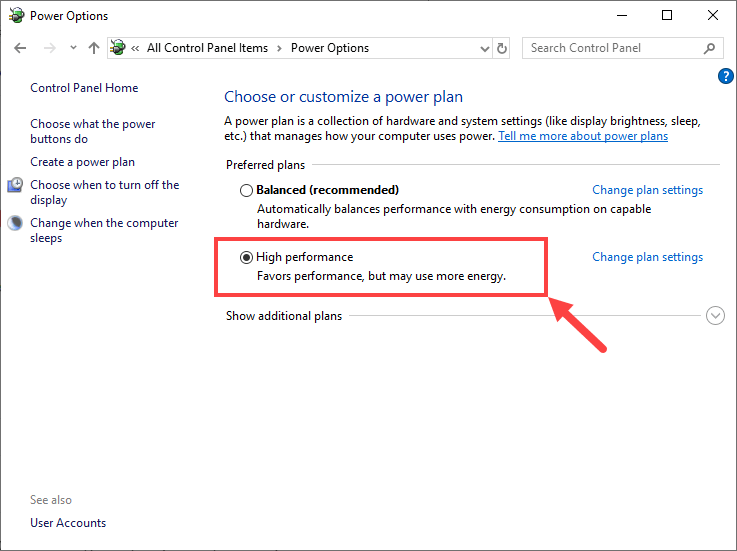Image resolution: width=737 pixels, height=551 pixels.
Task: Change plan settings for High performance
Action: 647,257
